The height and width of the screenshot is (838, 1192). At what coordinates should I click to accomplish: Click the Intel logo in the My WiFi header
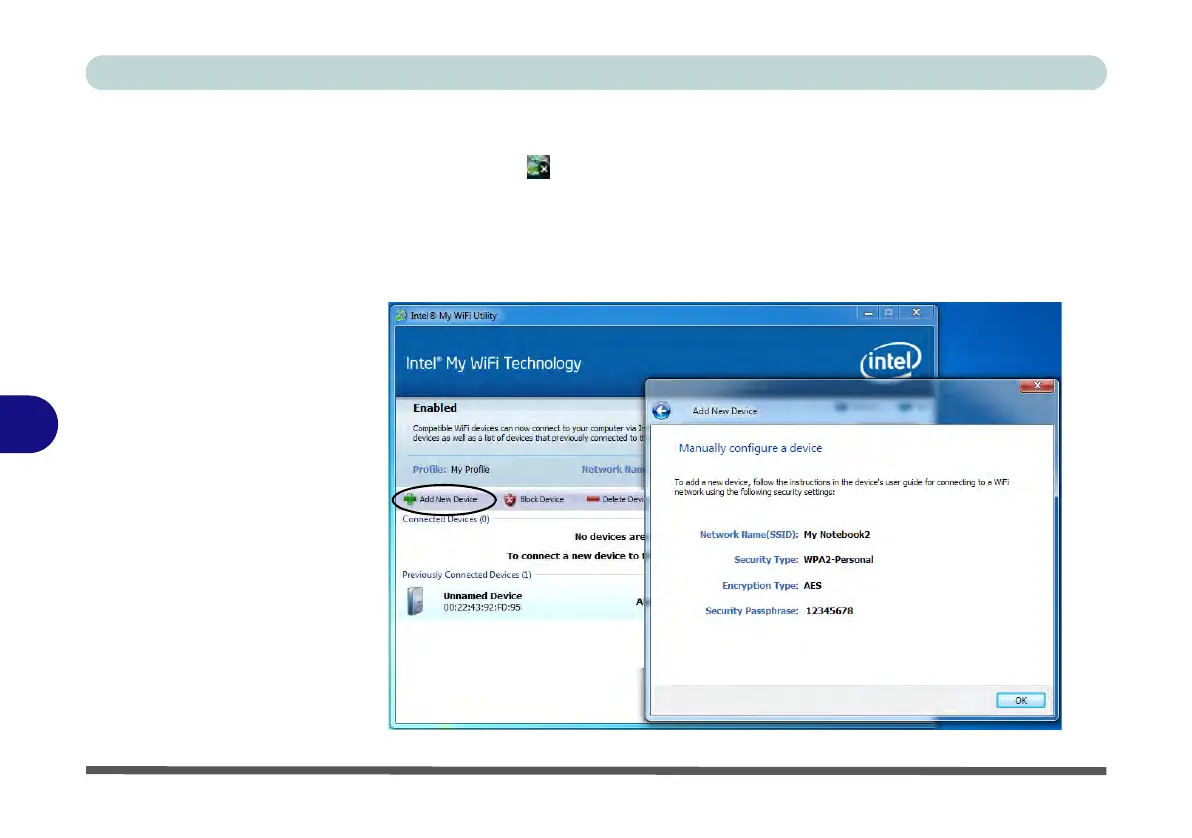pyautogui.click(x=890, y=360)
